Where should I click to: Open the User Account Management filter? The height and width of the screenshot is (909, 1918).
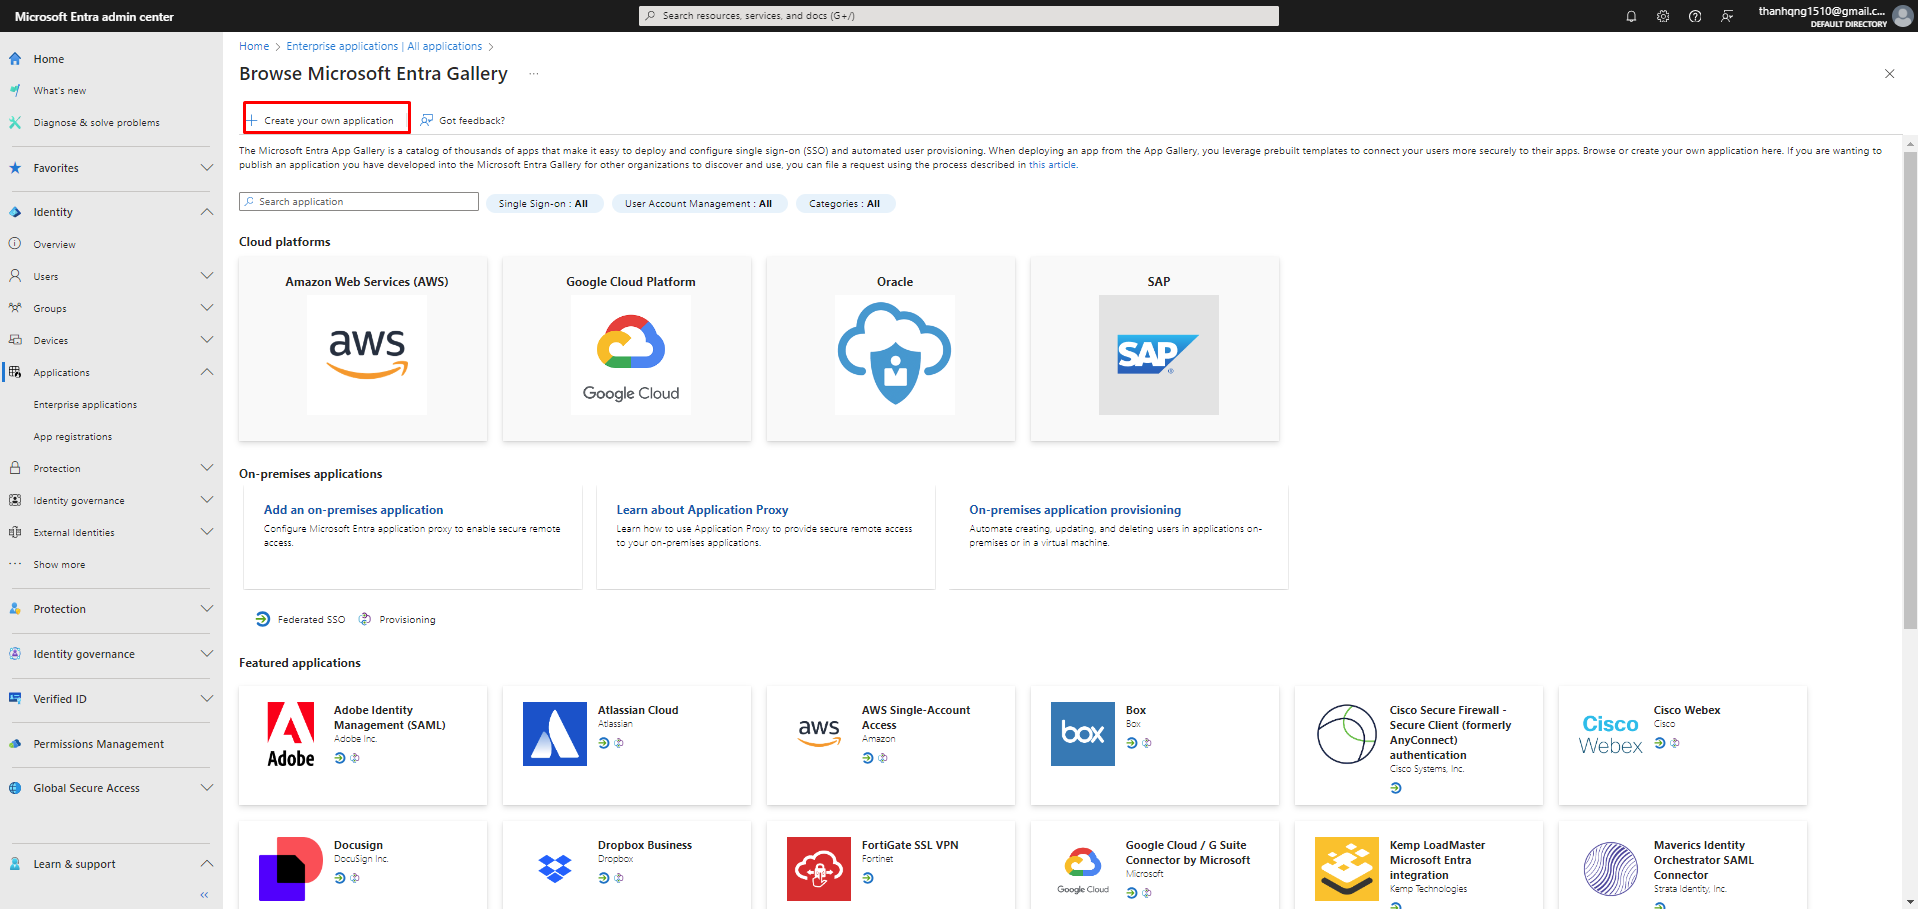699,204
